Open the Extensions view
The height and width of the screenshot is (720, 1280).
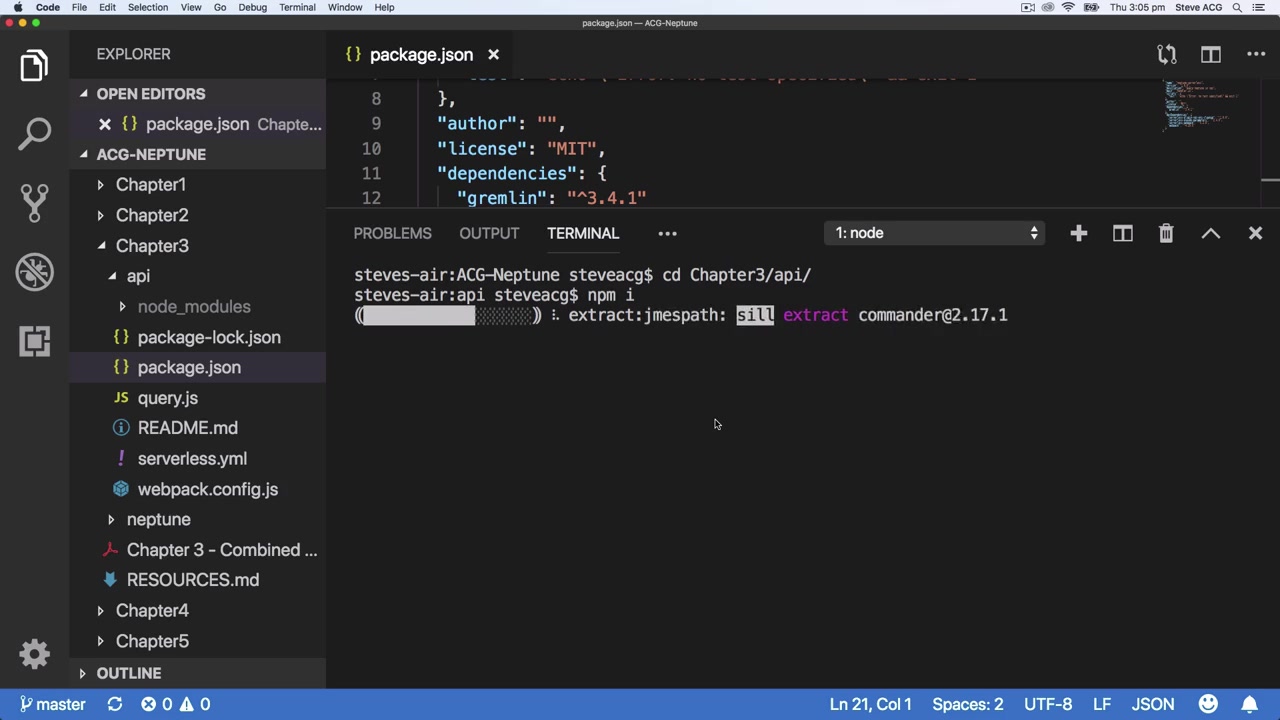pyautogui.click(x=34, y=341)
